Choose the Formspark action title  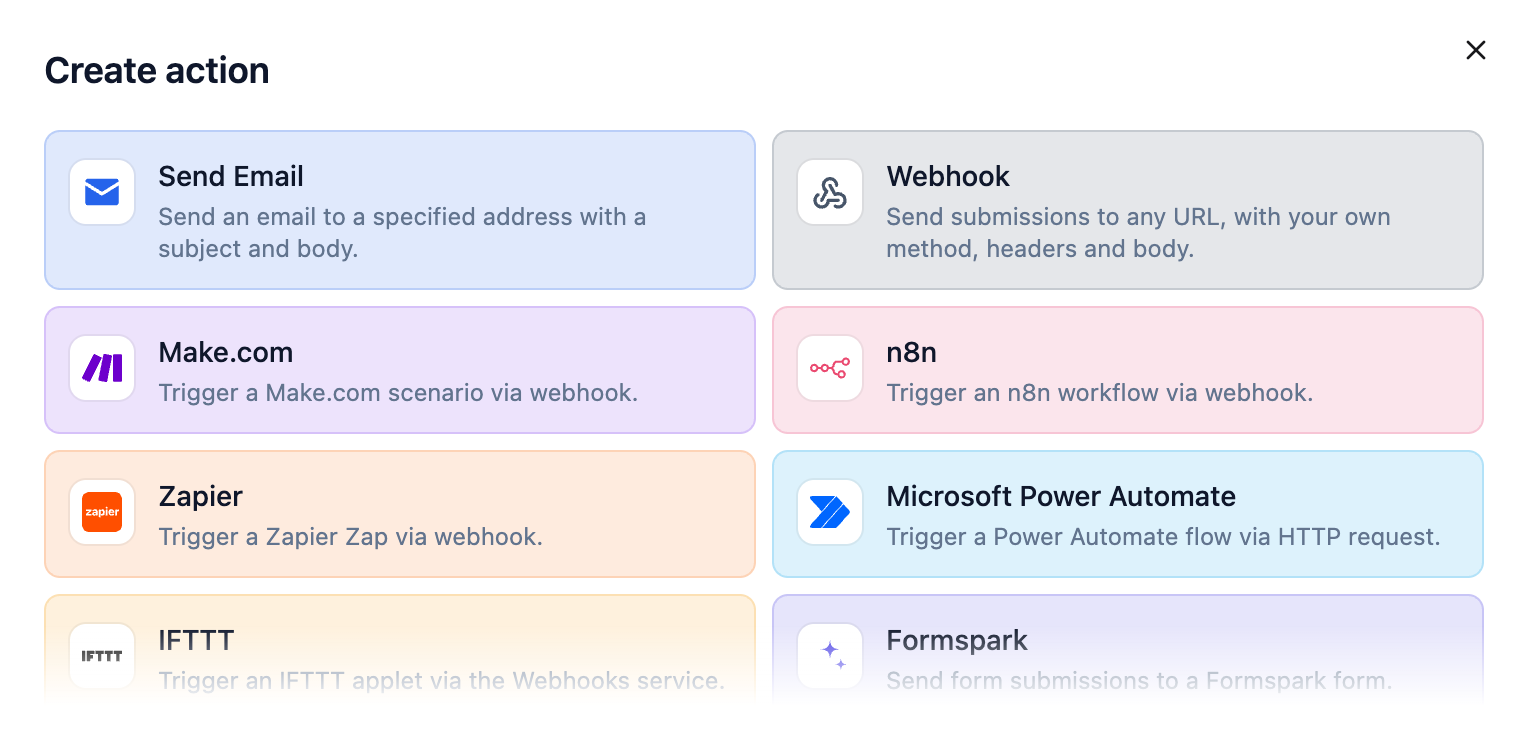957,641
